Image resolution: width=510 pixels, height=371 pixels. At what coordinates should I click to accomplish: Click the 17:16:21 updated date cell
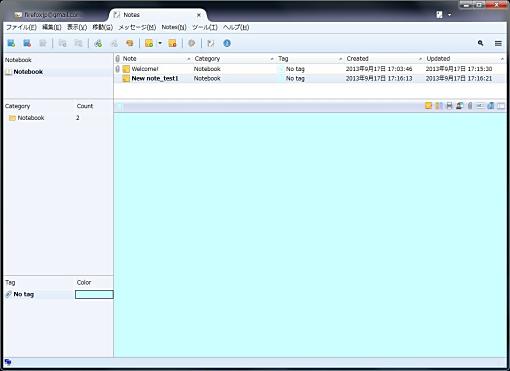pos(459,79)
